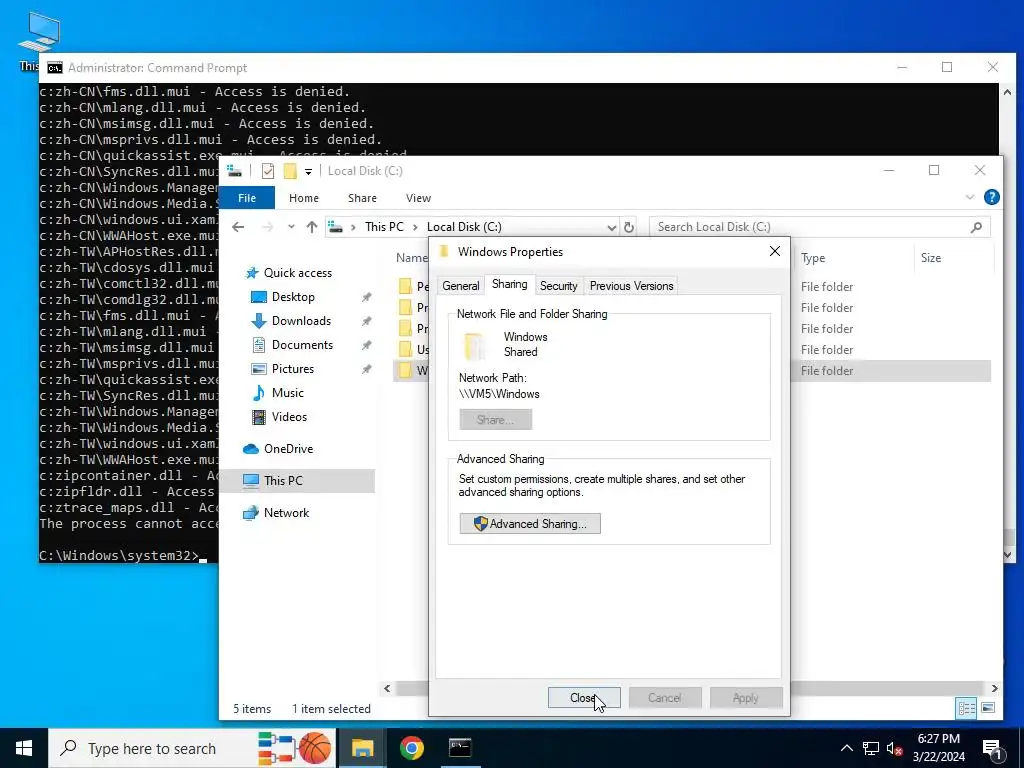
Task: Click the Properties checkmark icon in title bar
Action: [x=268, y=171]
